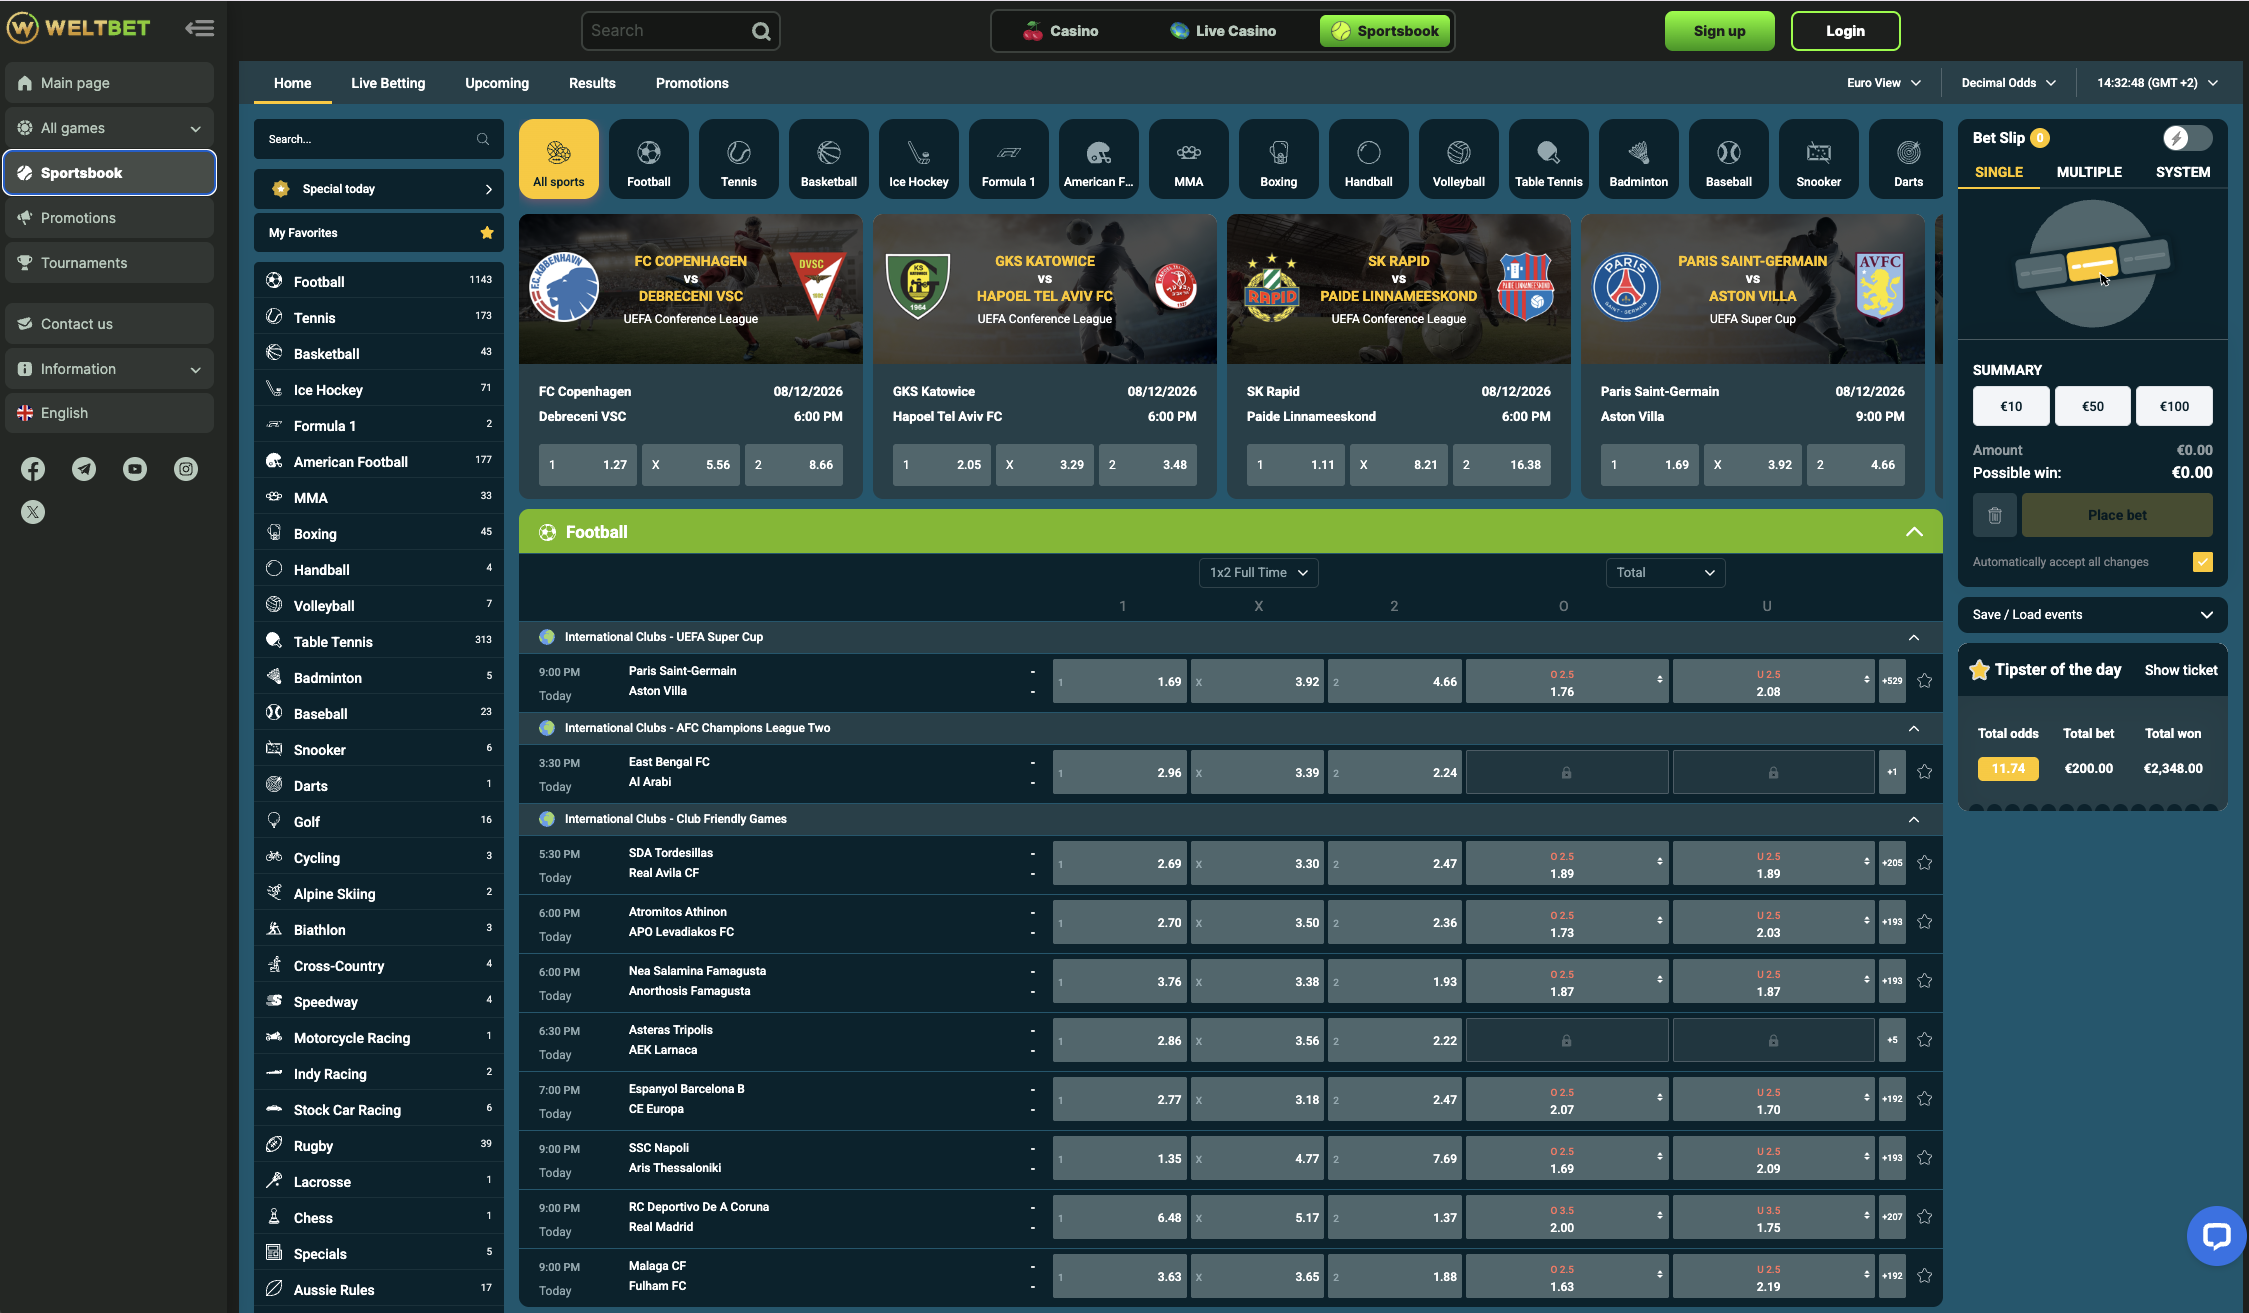Image resolution: width=2249 pixels, height=1313 pixels.
Task: Open the live chat bubble
Action: pyautogui.click(x=2216, y=1236)
